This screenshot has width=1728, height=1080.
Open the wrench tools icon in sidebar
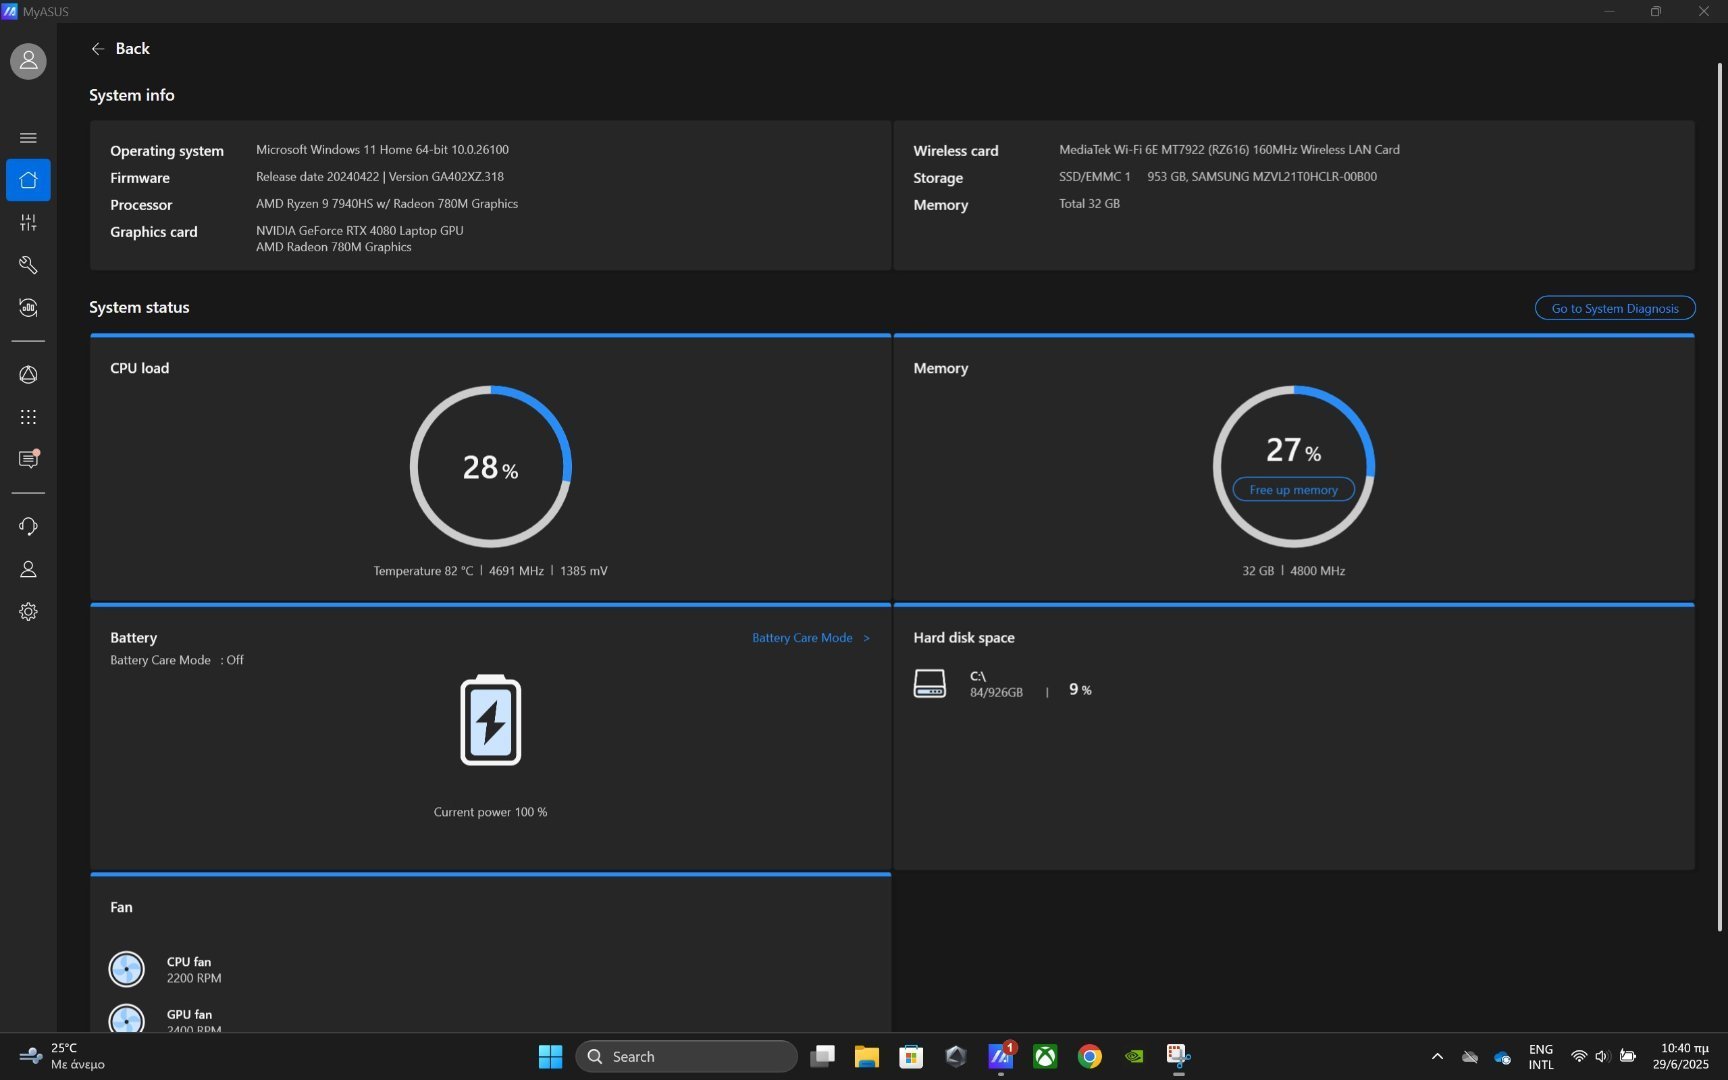(28, 265)
